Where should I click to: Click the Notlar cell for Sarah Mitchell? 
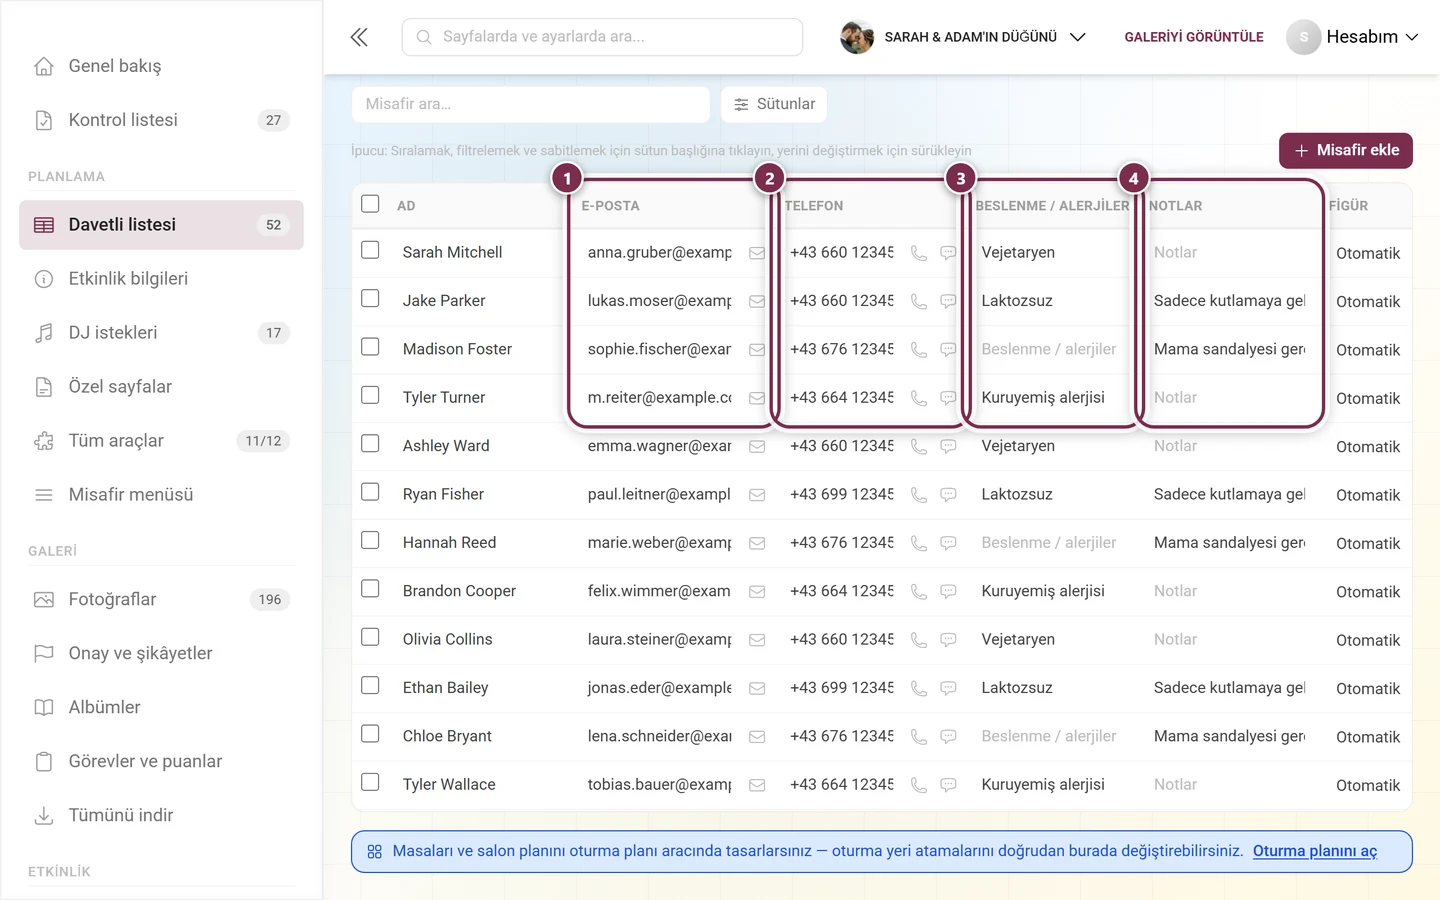[x=1230, y=253]
